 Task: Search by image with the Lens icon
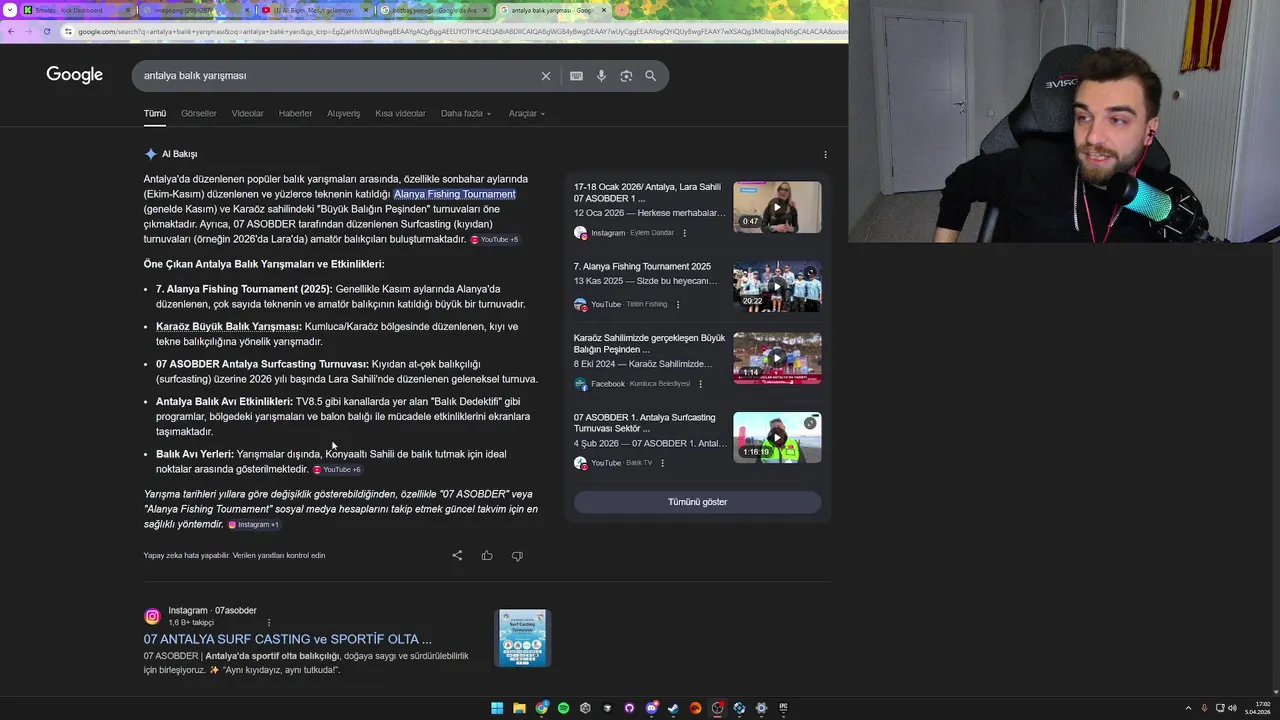click(x=626, y=76)
